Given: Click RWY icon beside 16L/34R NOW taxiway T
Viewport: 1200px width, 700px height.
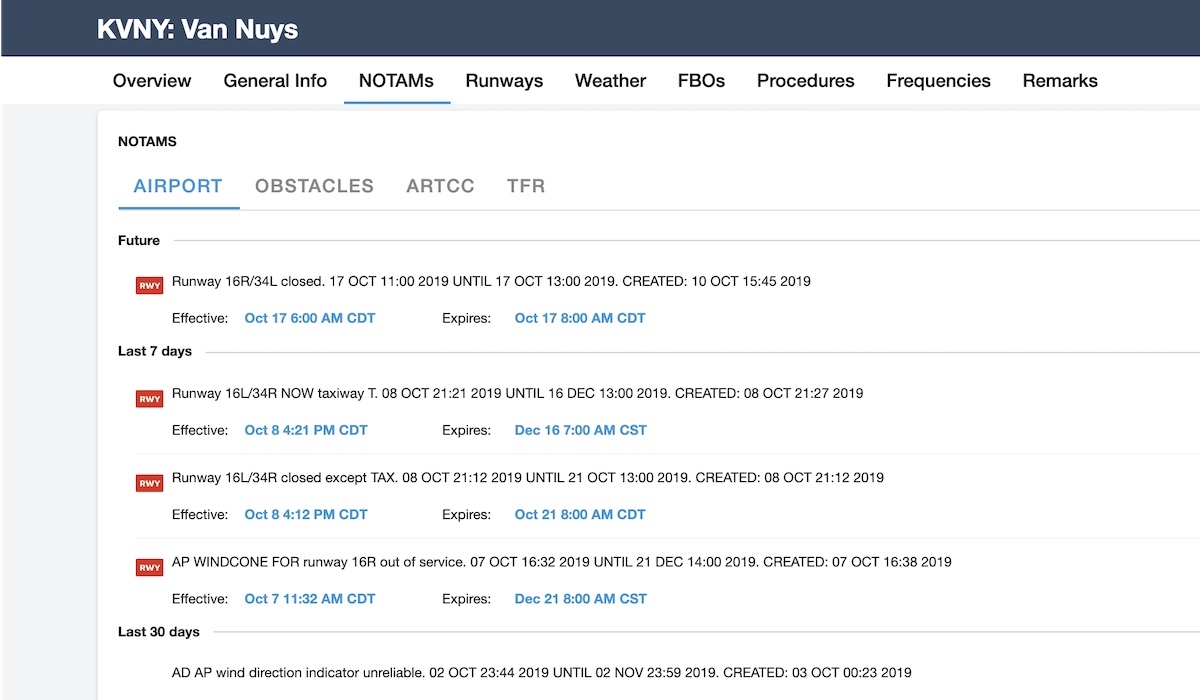Looking at the screenshot, I should coord(149,398).
